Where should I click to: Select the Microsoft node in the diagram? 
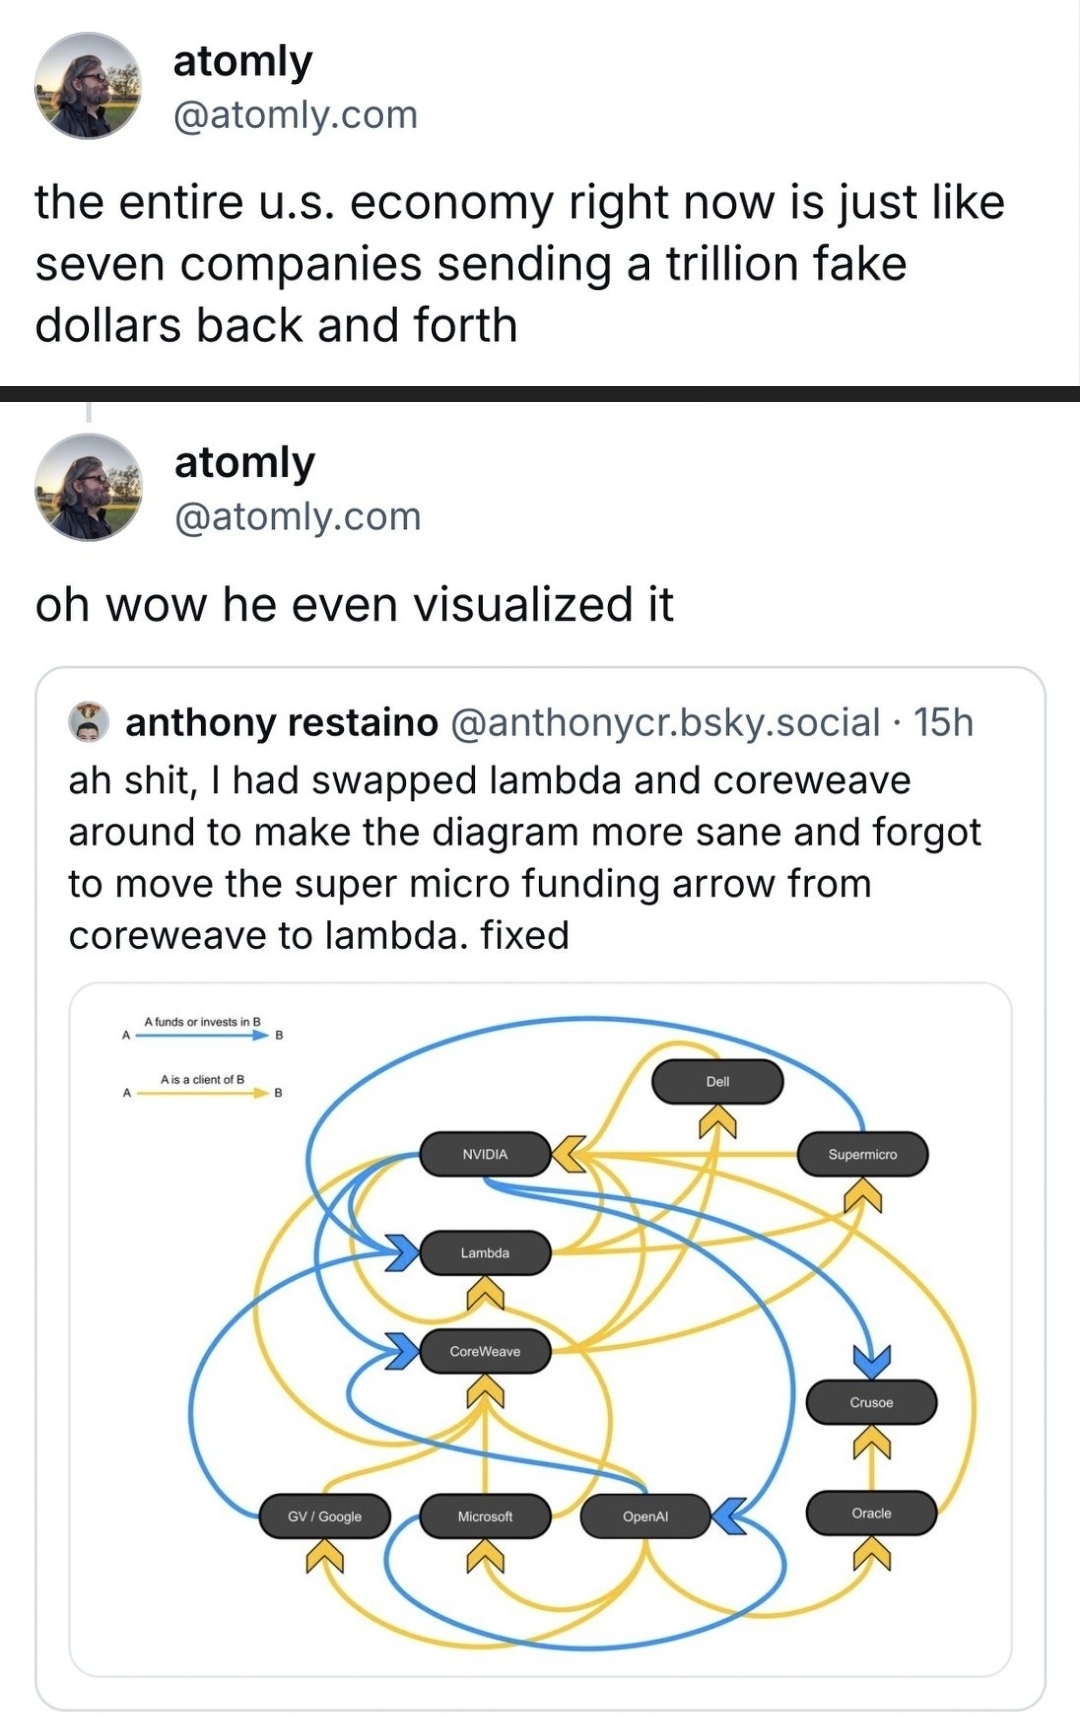coord(485,1516)
